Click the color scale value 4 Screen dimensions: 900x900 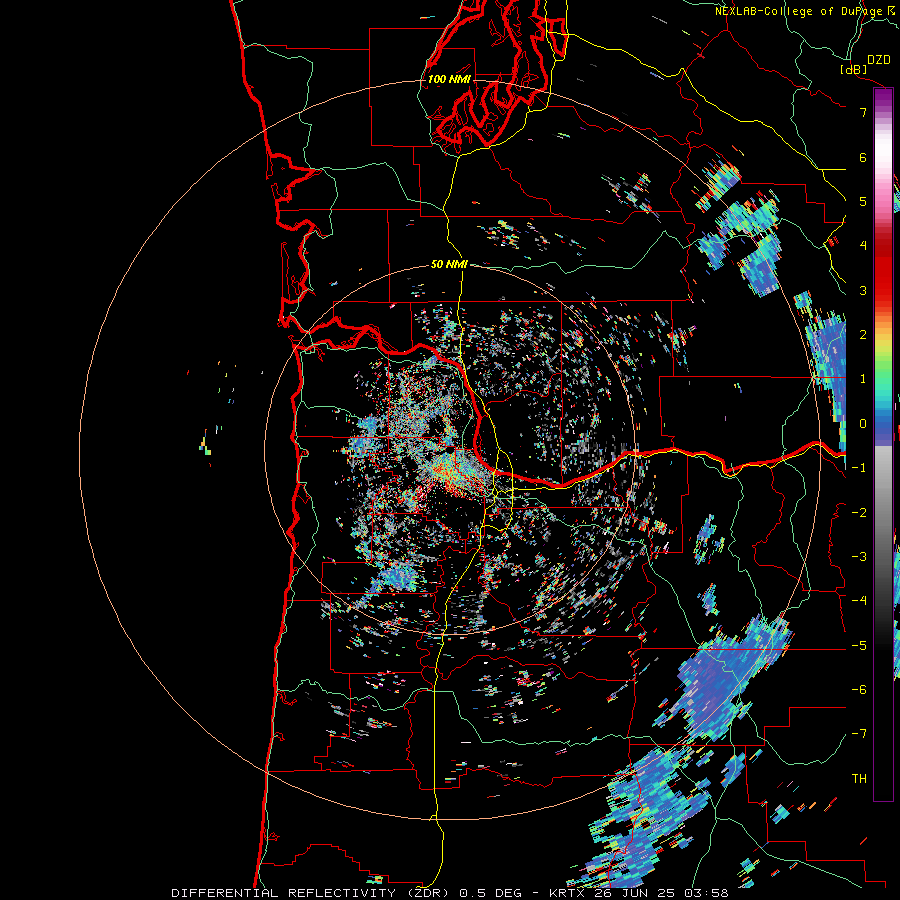(x=863, y=246)
